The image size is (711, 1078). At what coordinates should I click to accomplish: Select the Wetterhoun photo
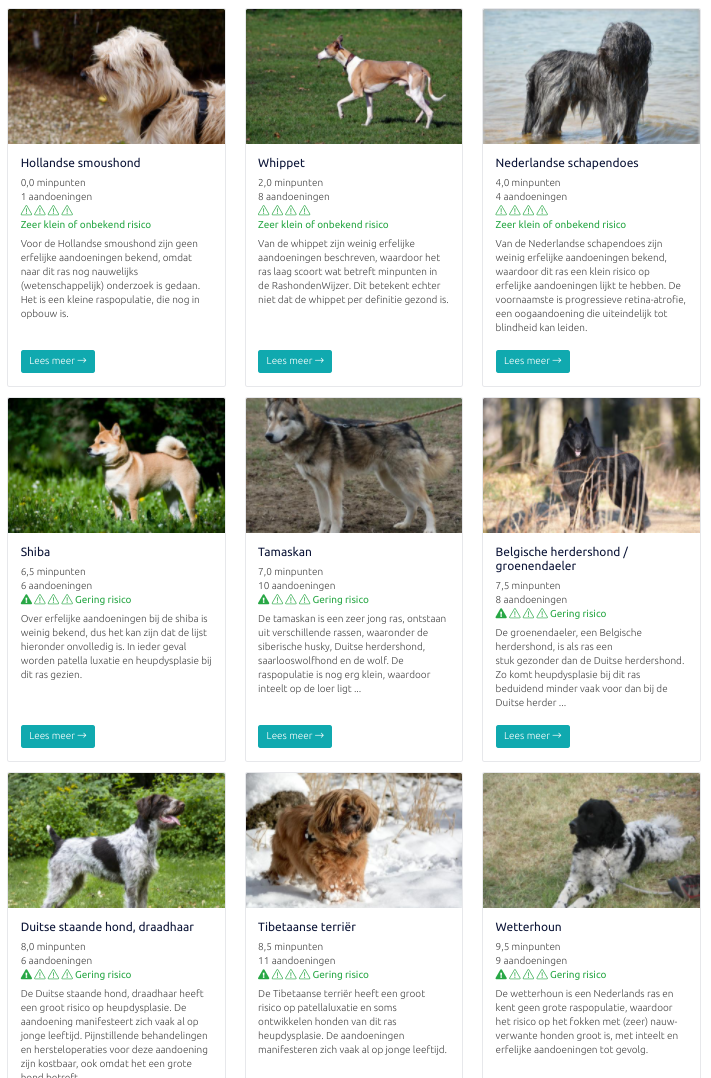[x=591, y=840]
